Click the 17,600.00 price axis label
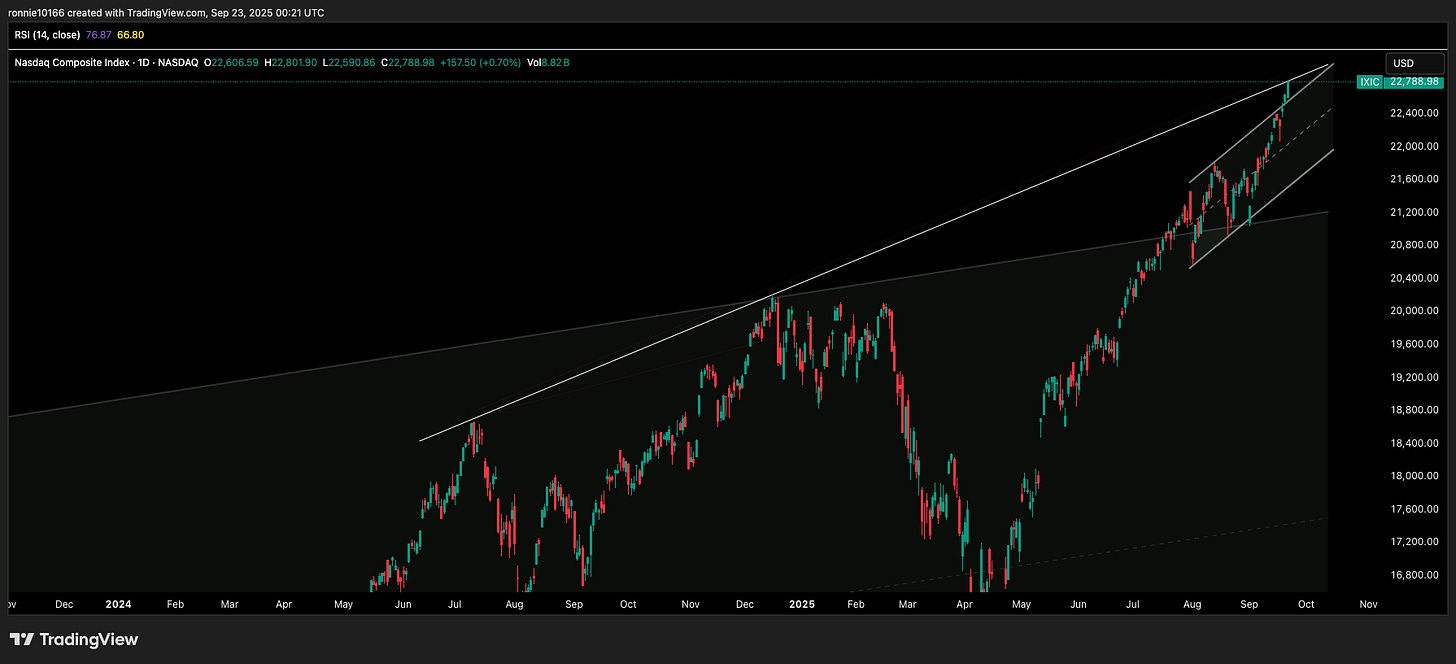1456x664 pixels. coord(1414,509)
